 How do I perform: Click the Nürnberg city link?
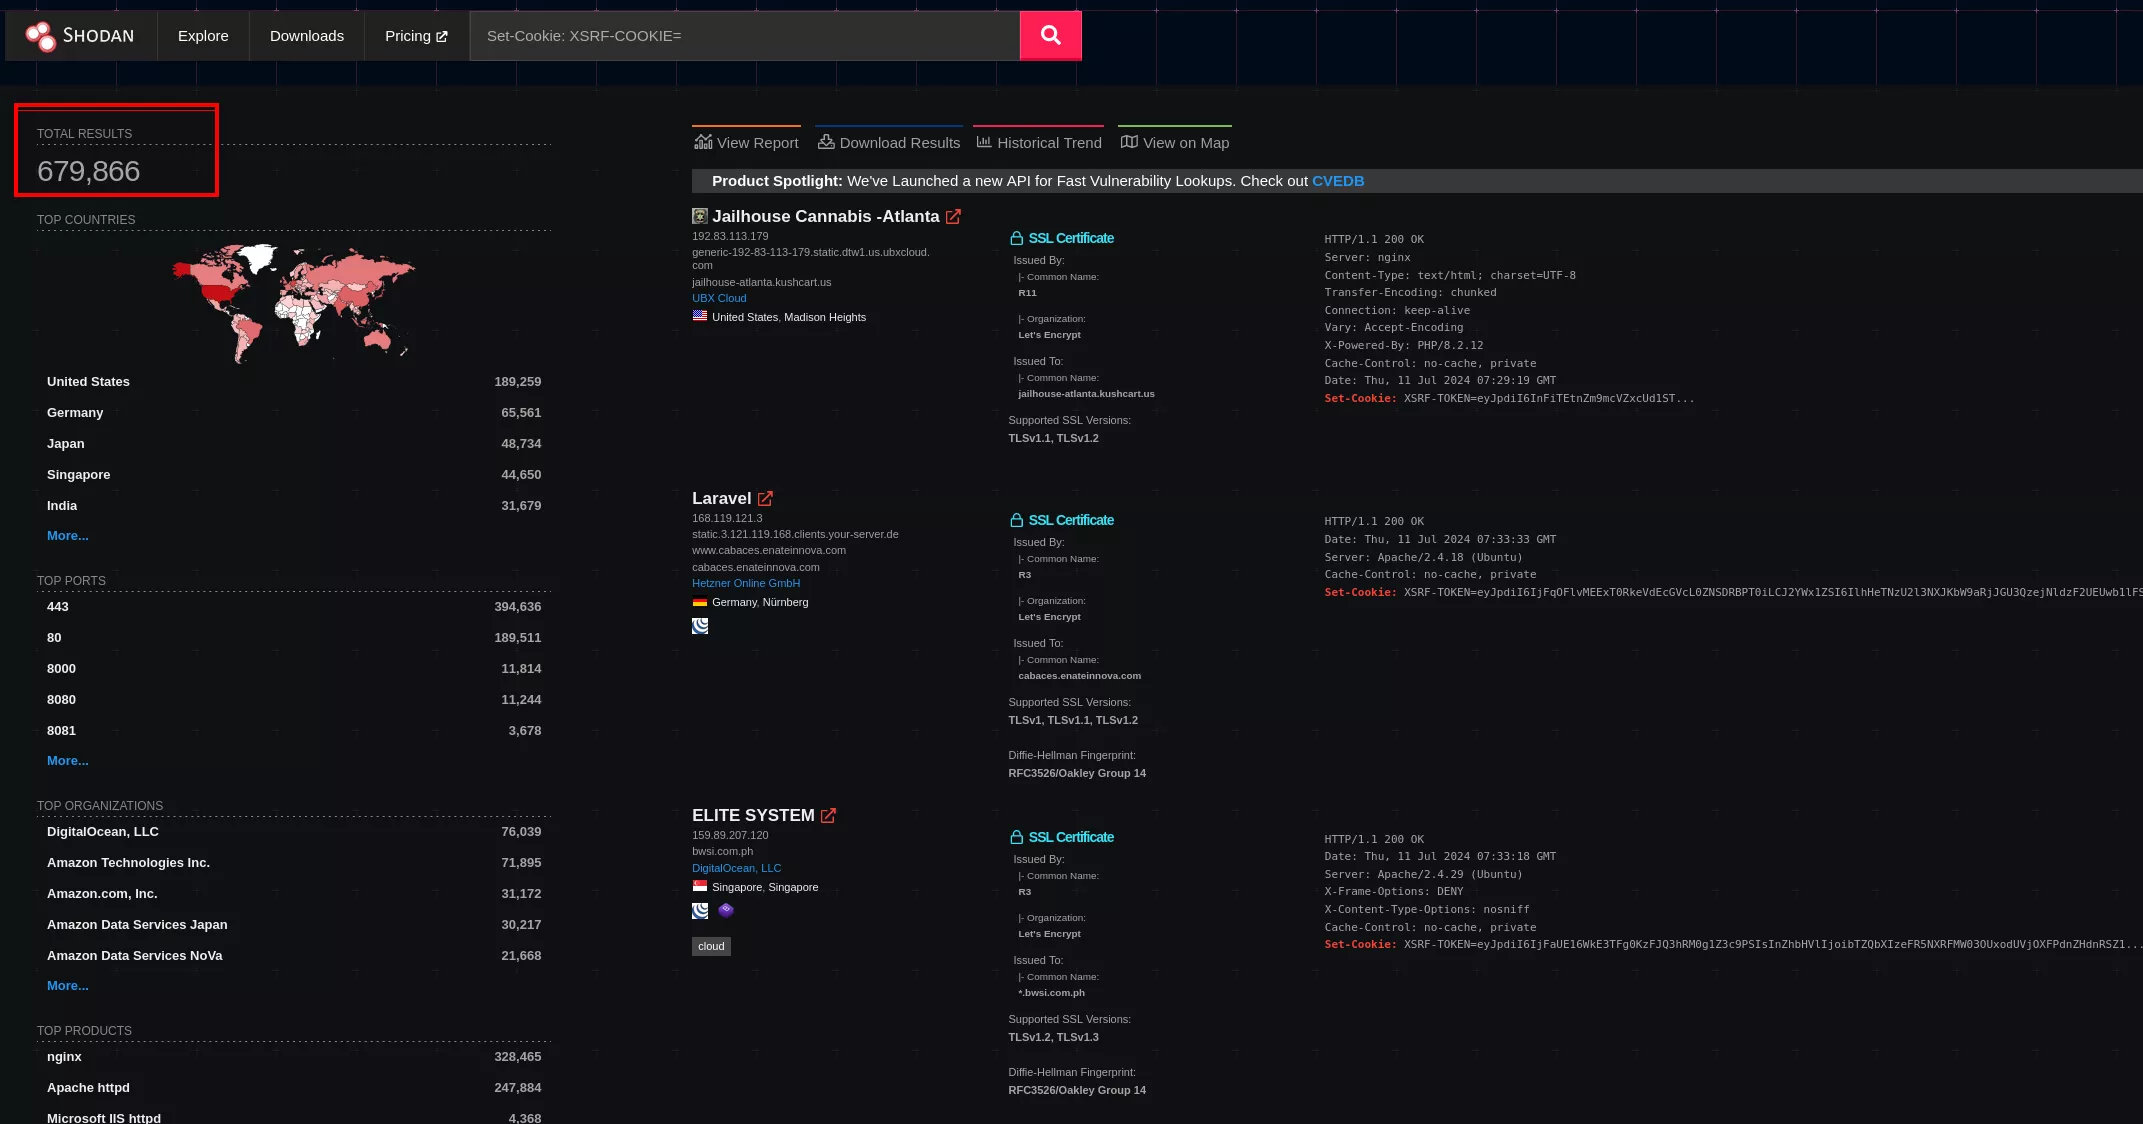coord(785,602)
